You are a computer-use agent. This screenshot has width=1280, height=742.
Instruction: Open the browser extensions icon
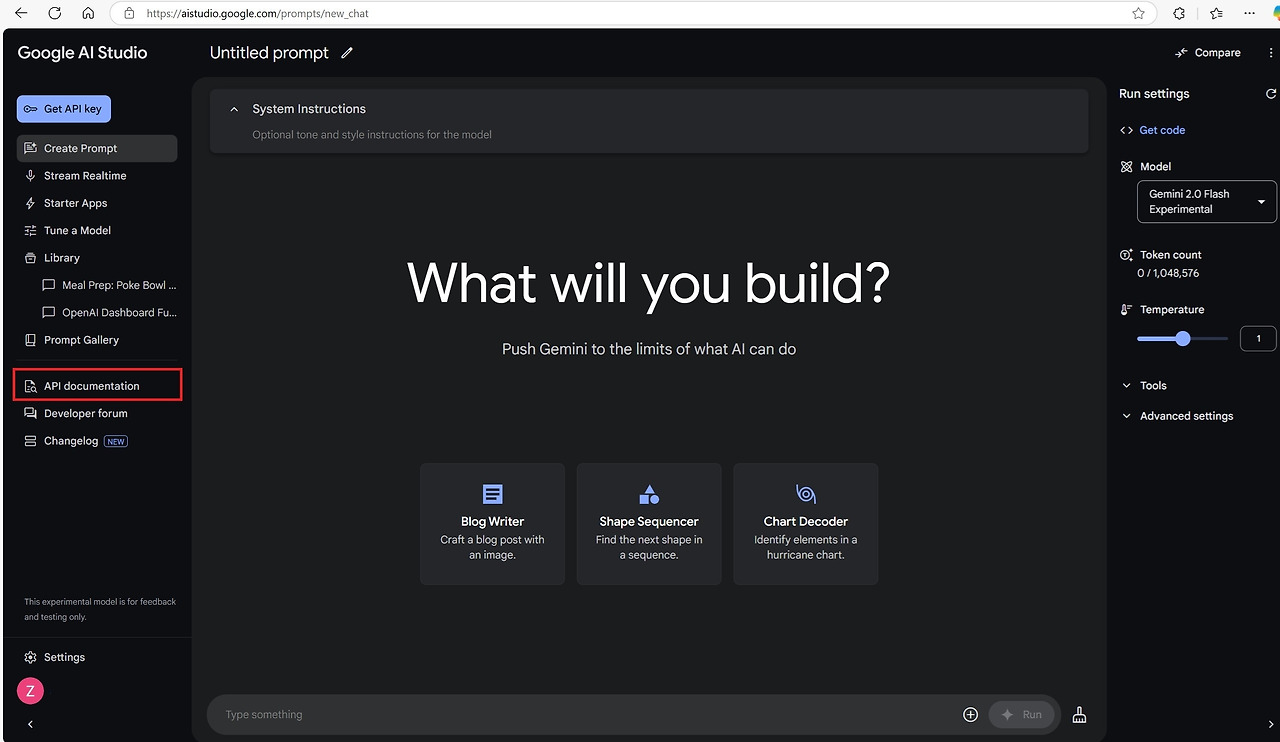point(1179,14)
